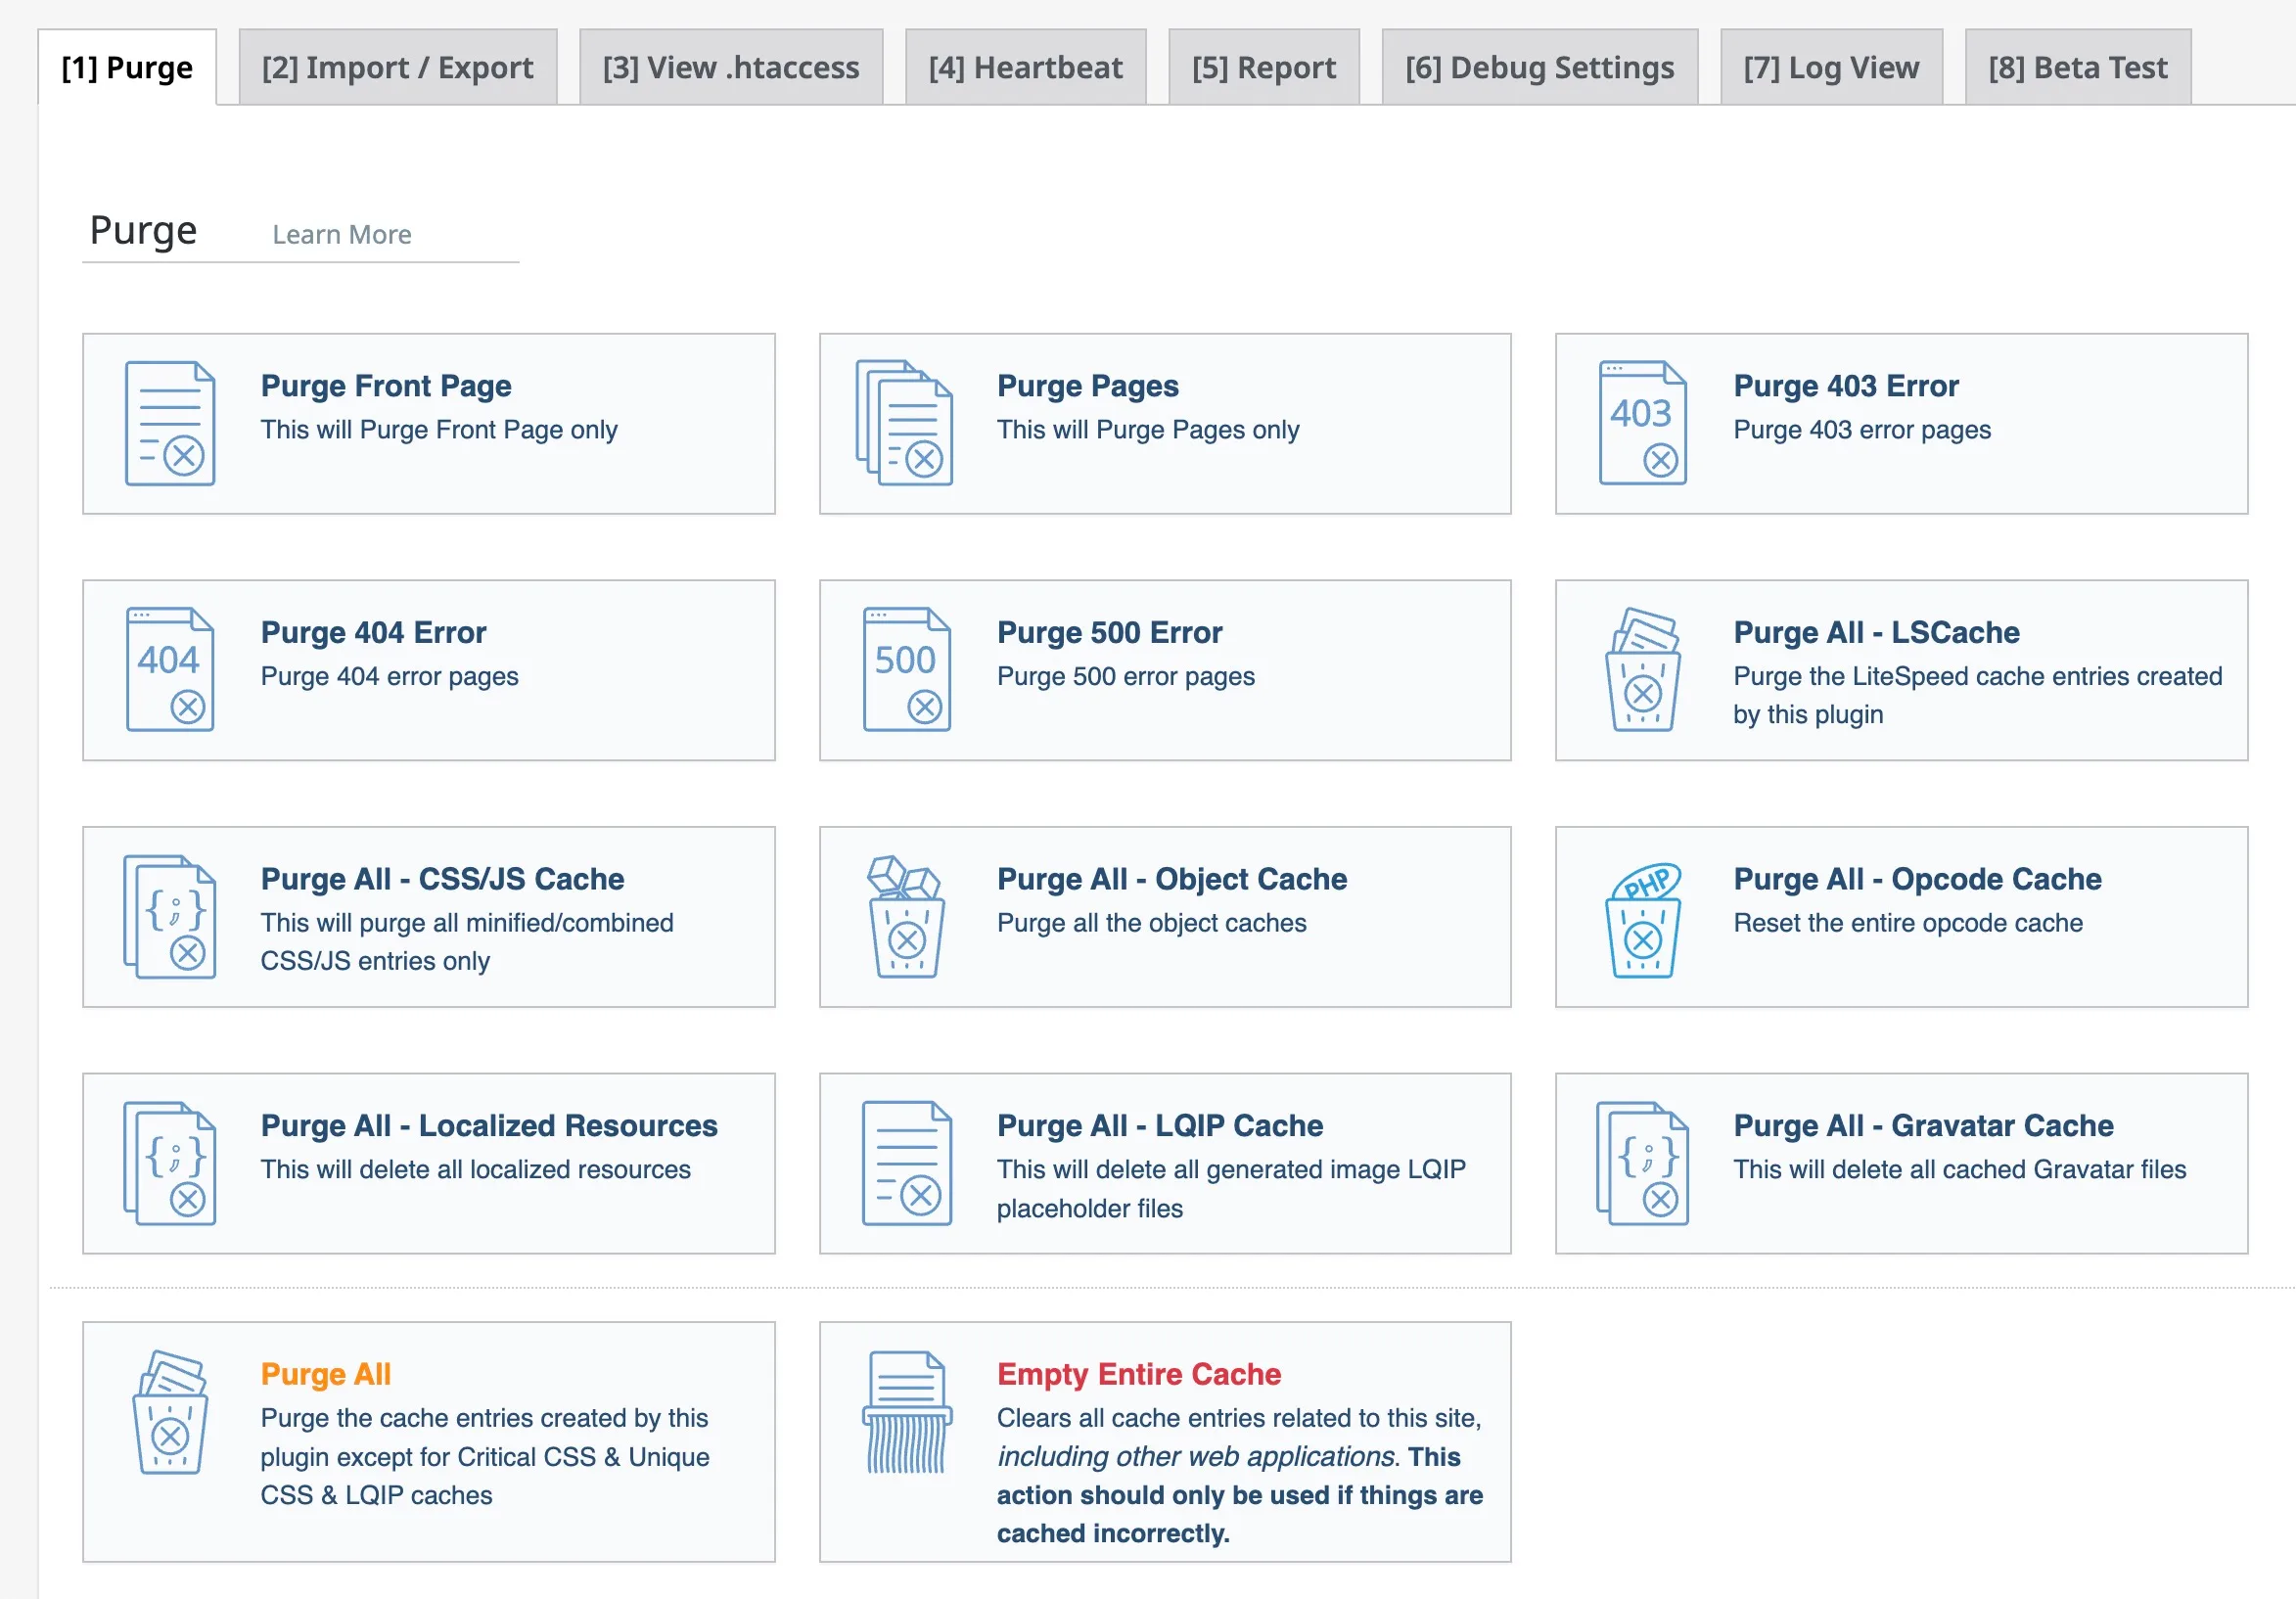Click the Purge All - CSS/JS Cache title

pos(442,878)
